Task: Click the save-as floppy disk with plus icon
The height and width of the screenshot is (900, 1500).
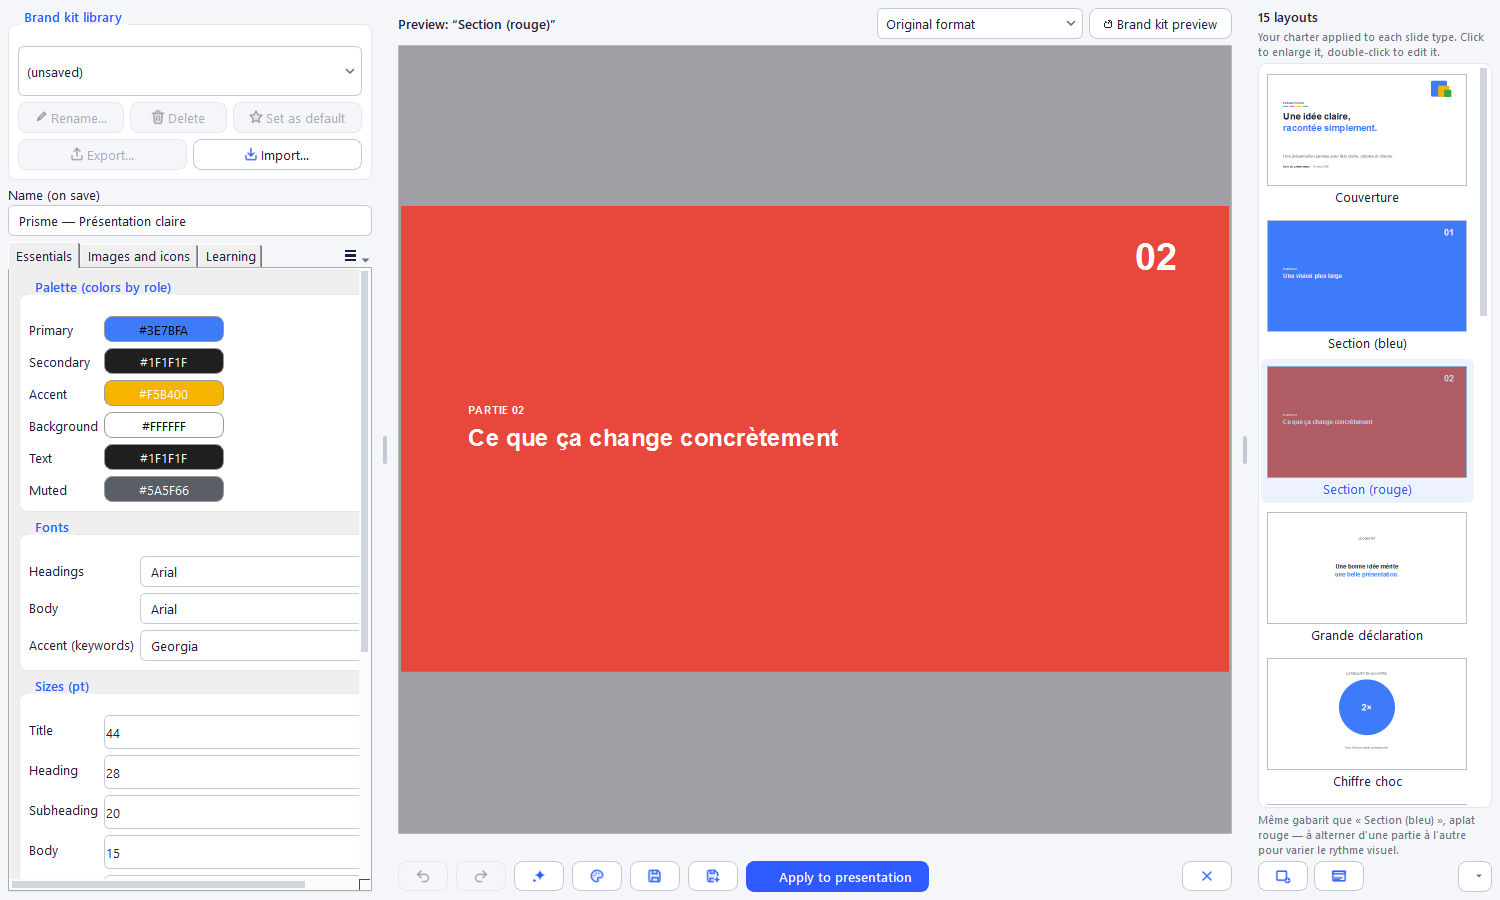Action: click(713, 876)
